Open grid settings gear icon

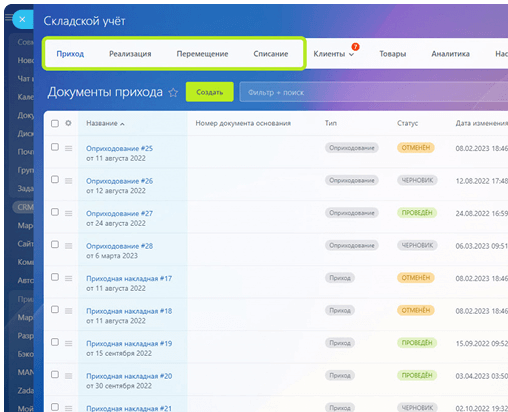pos(68,123)
